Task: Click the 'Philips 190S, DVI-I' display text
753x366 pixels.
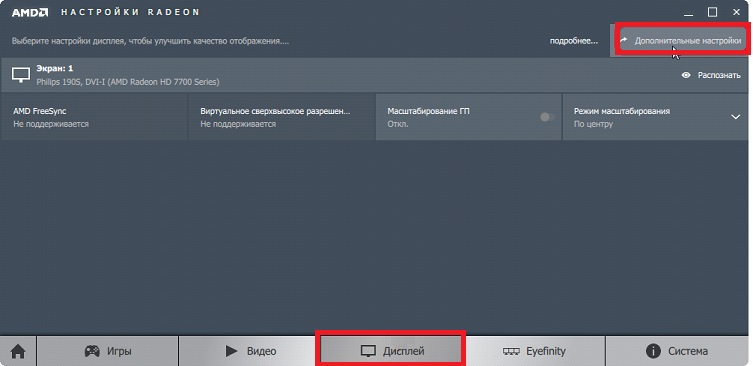Action: 128,82
